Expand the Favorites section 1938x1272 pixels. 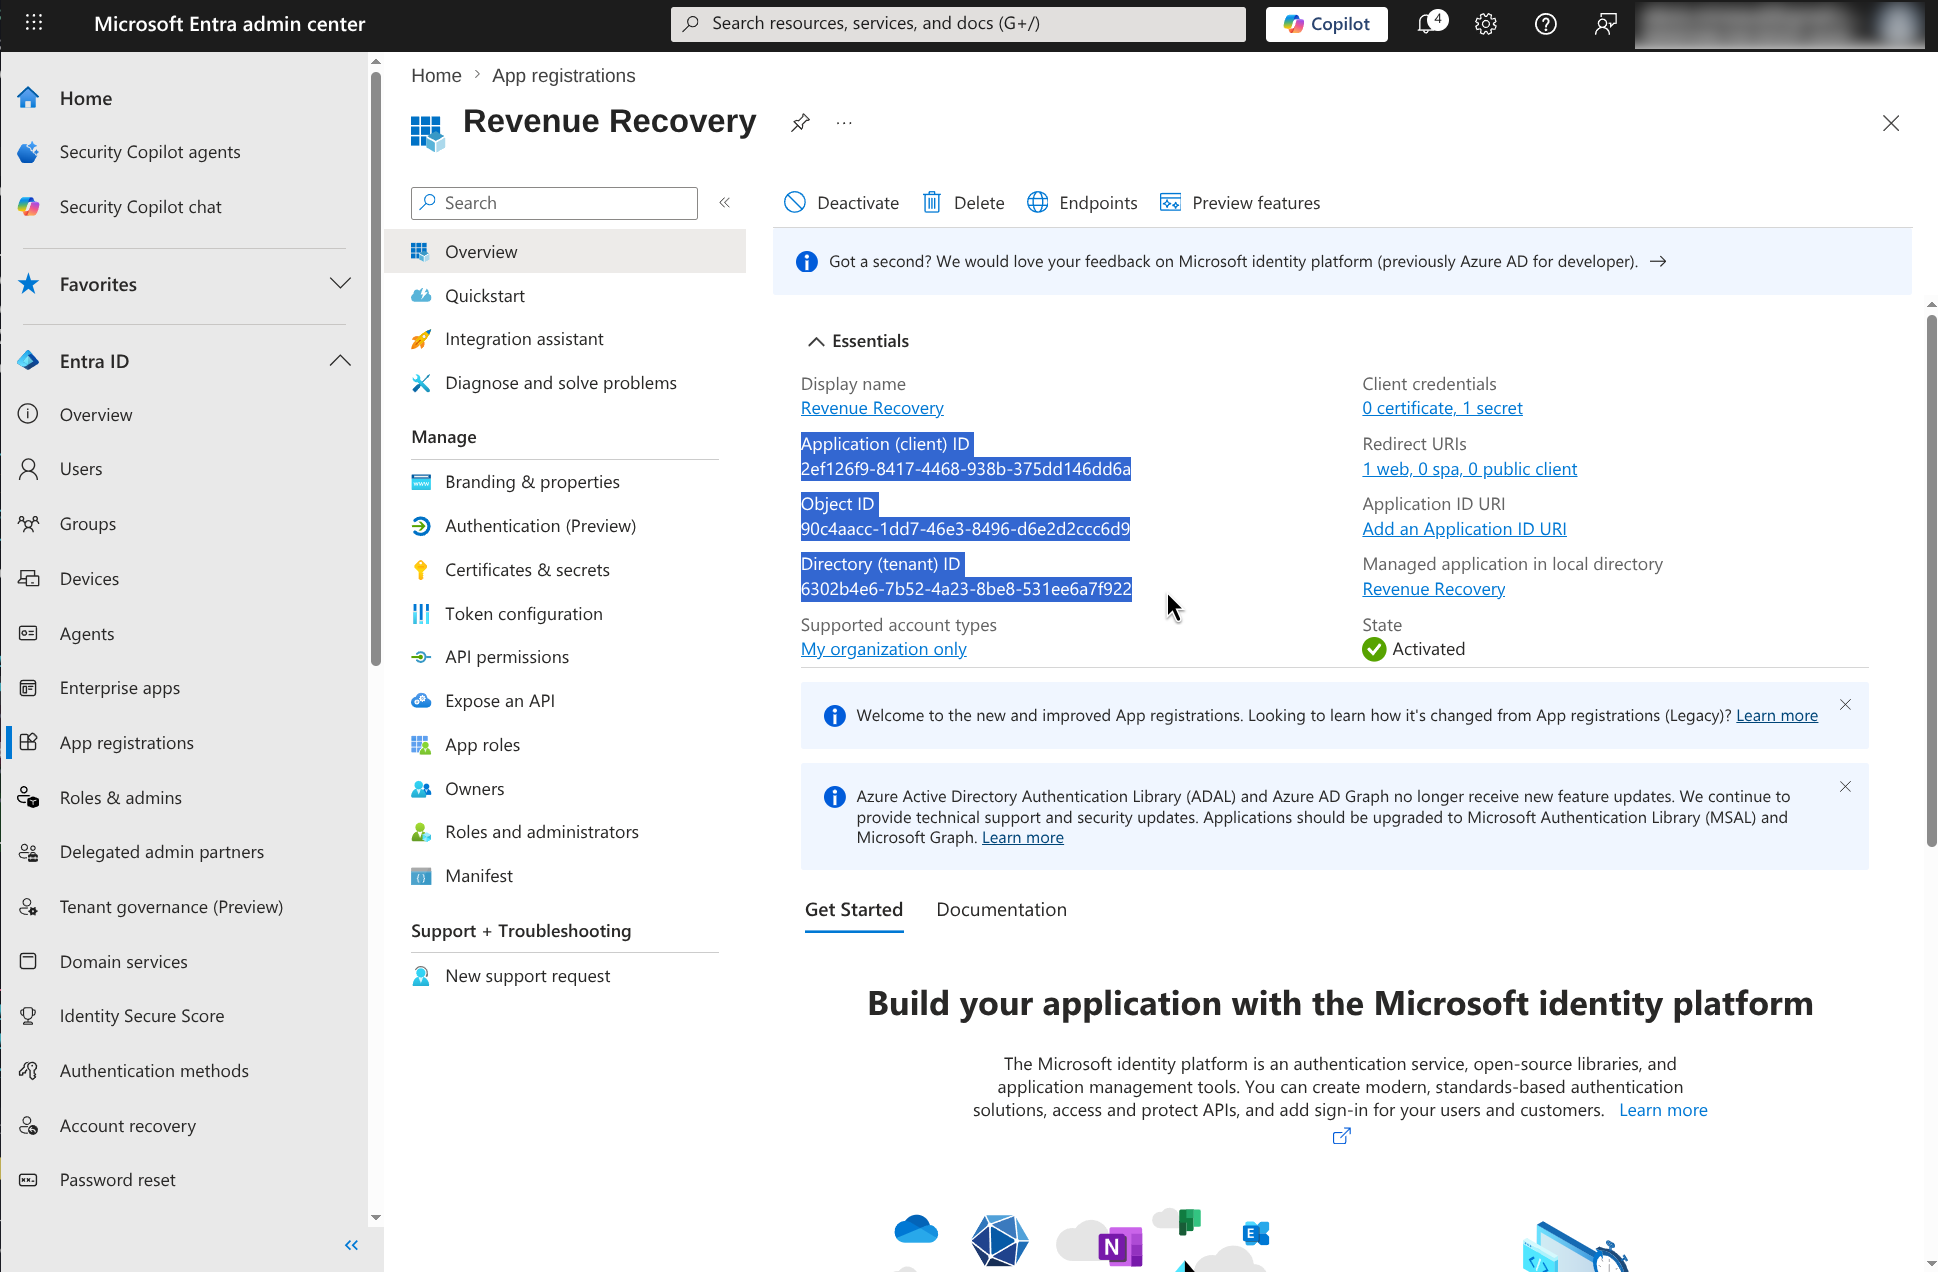pyautogui.click(x=340, y=284)
